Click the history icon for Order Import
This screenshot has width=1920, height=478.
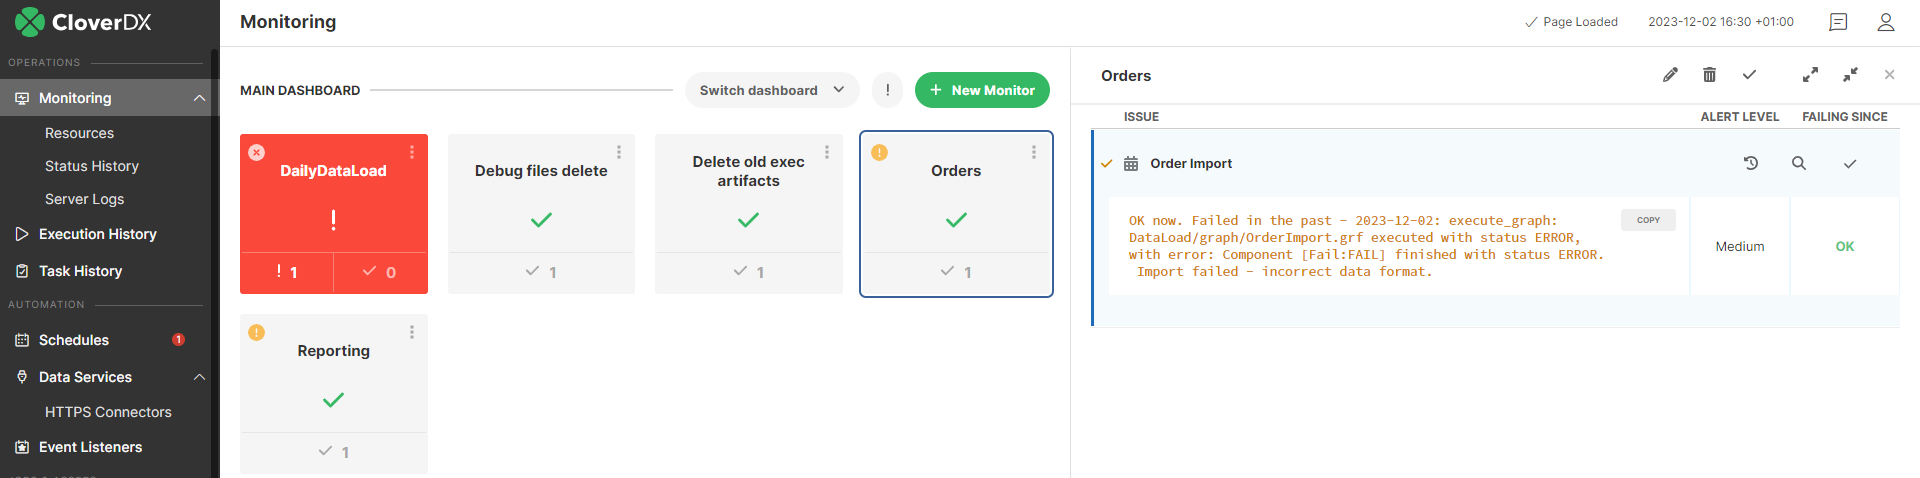point(1750,163)
